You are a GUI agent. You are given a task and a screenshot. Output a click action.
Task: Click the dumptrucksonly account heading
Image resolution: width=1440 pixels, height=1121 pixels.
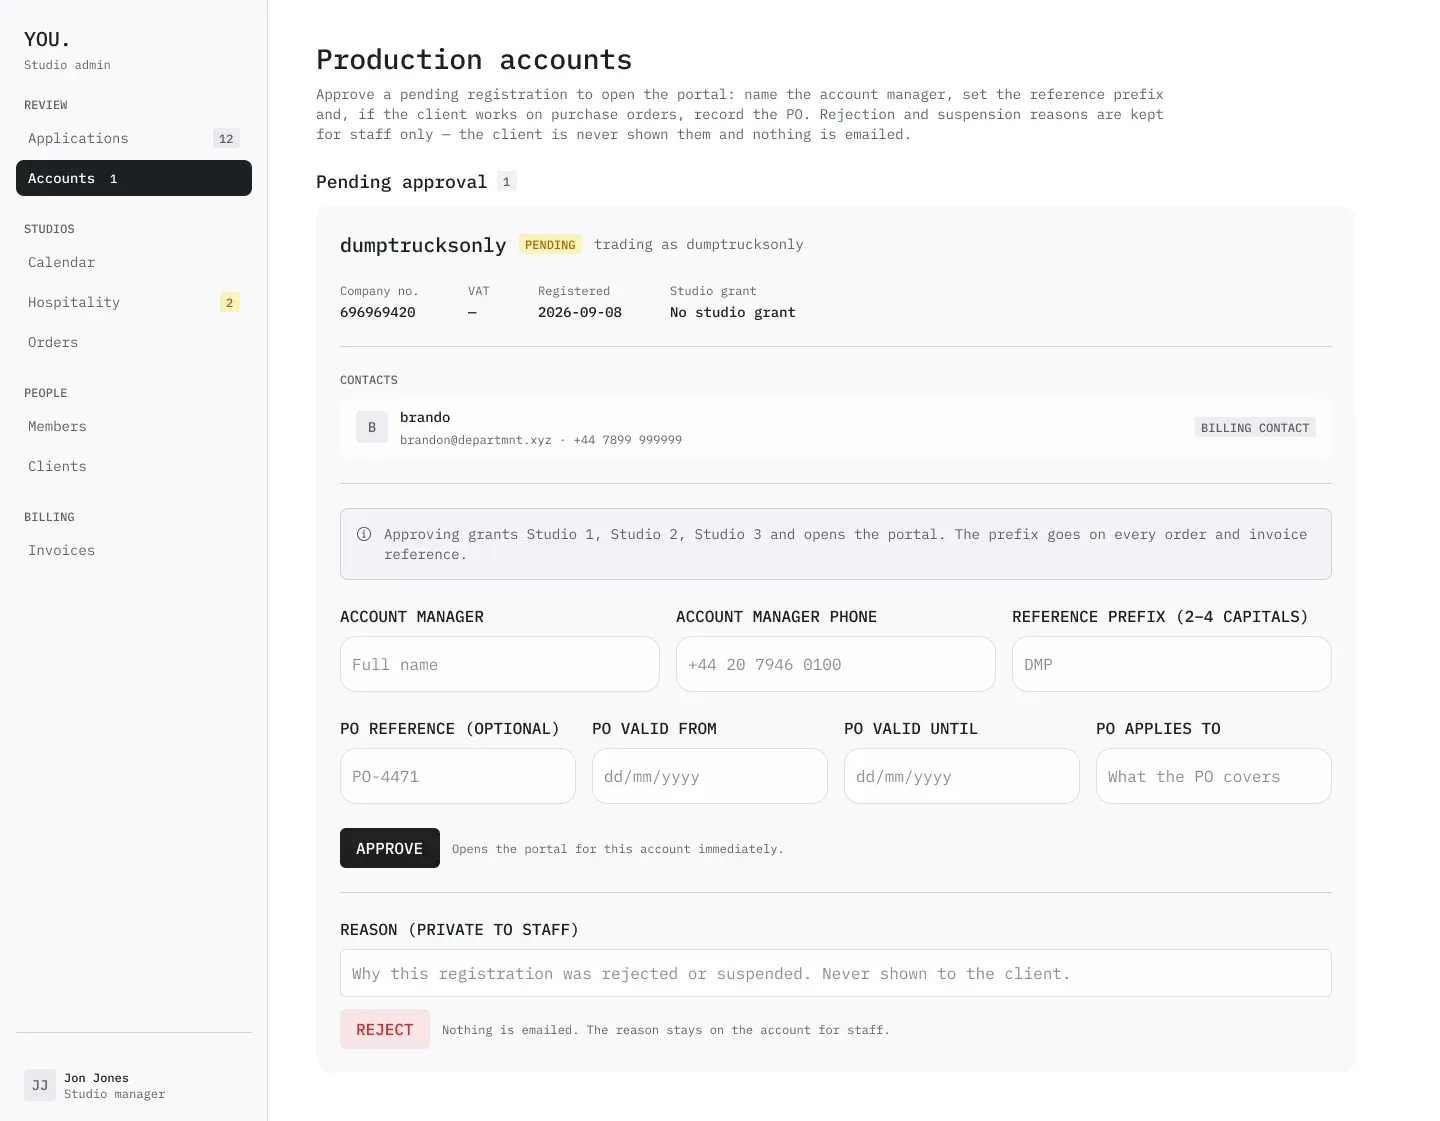(x=423, y=245)
